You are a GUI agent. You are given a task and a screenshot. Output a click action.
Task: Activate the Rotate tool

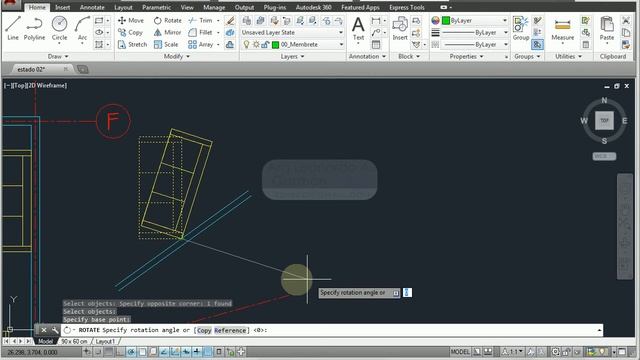point(168,20)
